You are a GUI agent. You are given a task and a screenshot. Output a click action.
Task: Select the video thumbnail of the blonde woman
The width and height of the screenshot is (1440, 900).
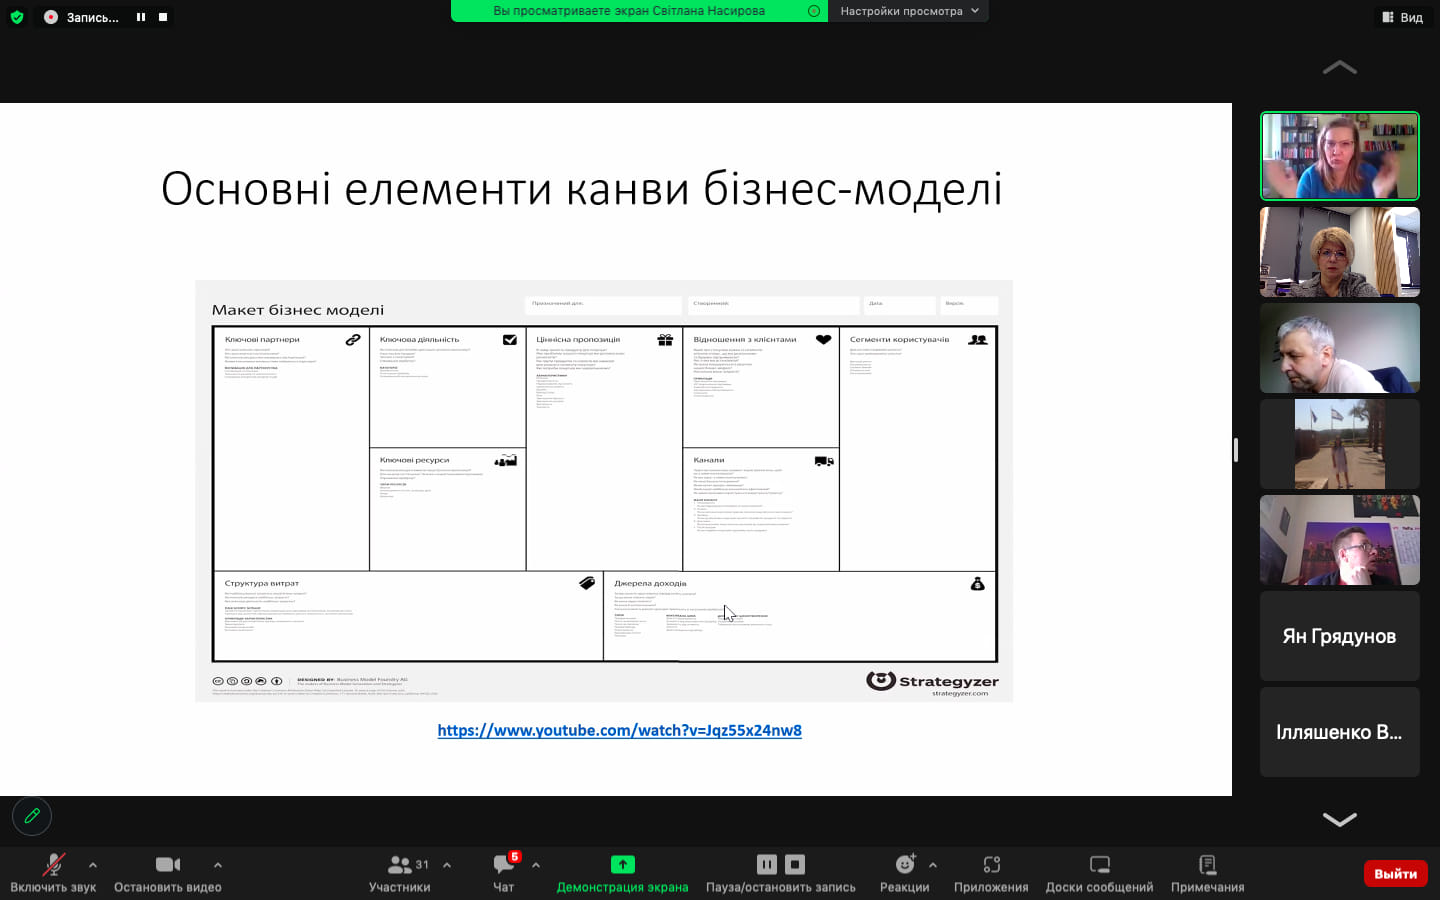1340,252
